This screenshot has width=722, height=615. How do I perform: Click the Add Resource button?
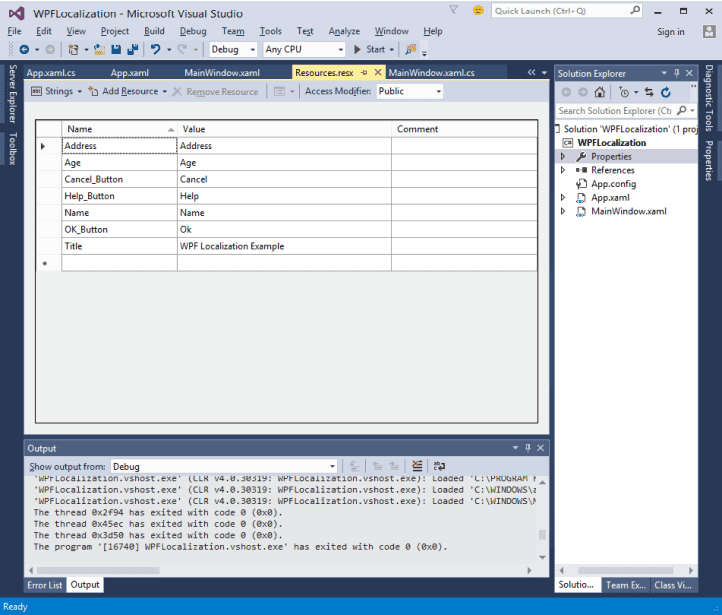[x=124, y=91]
